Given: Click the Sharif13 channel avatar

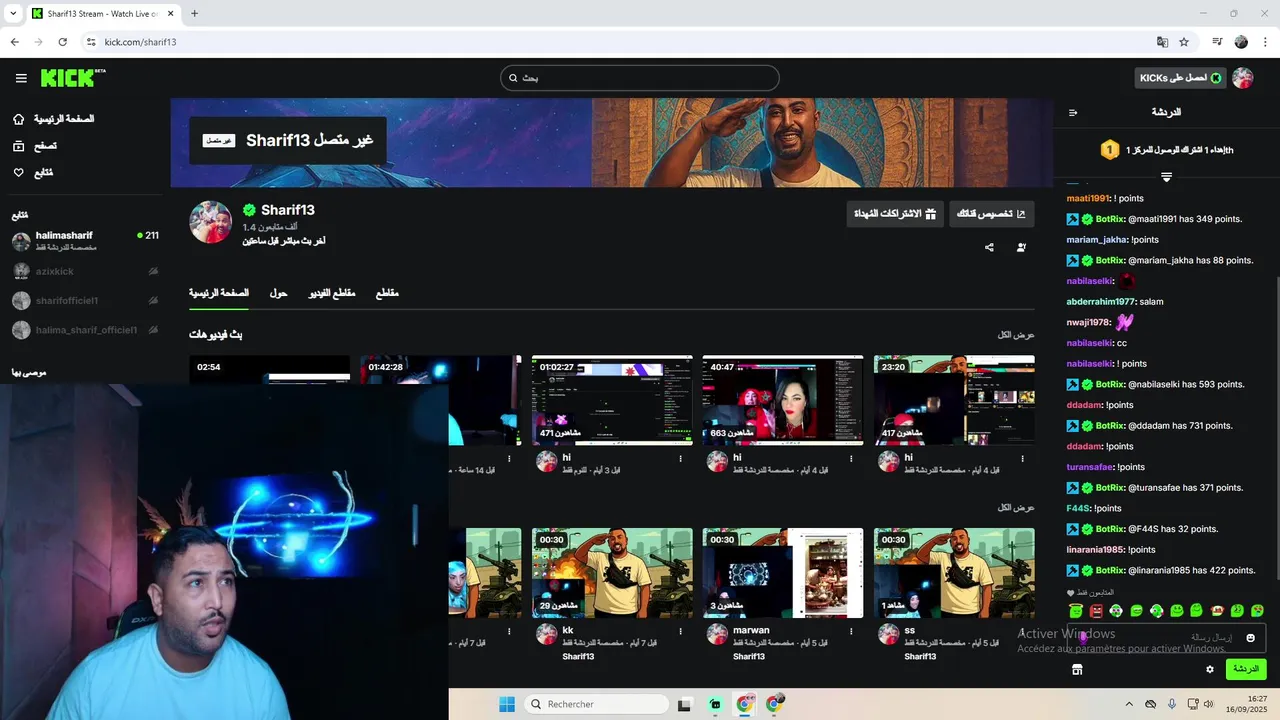Looking at the screenshot, I should pos(211,222).
